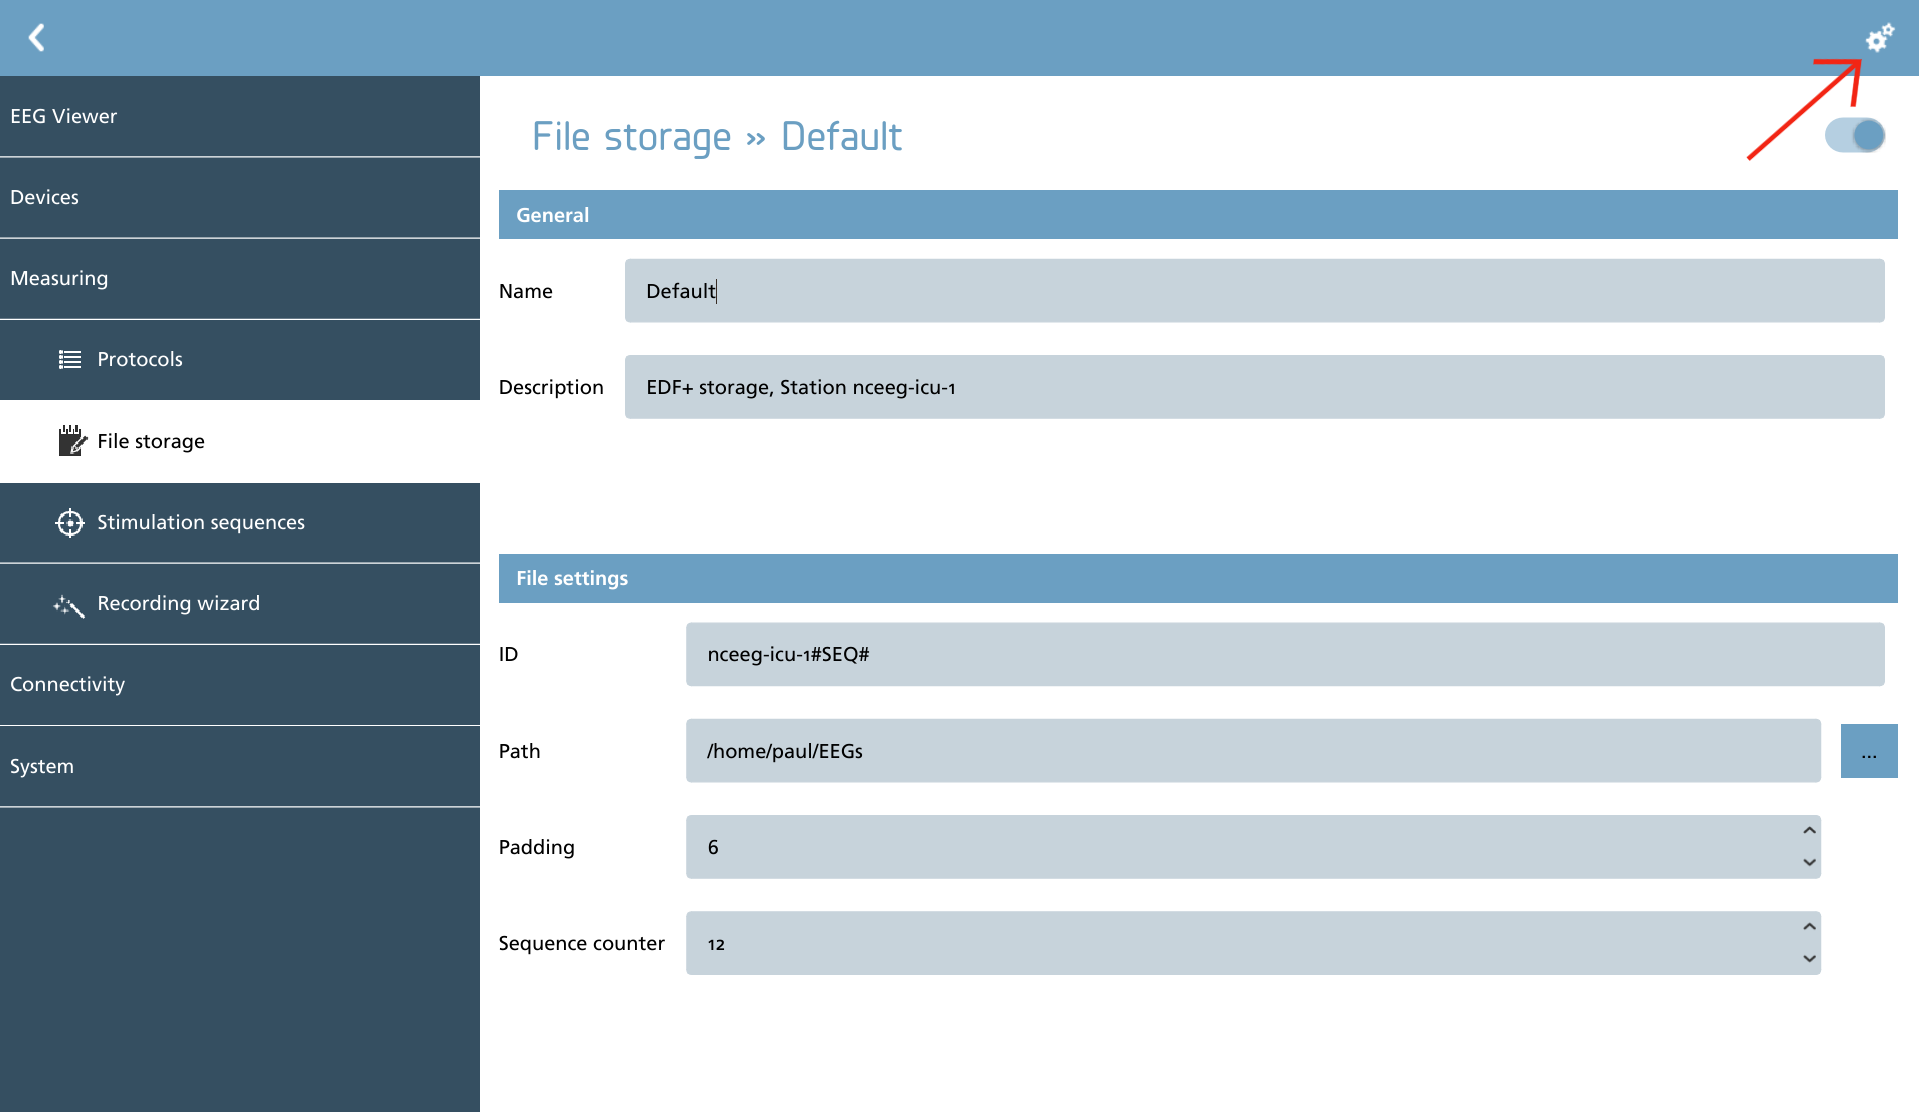Click the Description text field
This screenshot has width=1919, height=1112.
[x=1254, y=387]
